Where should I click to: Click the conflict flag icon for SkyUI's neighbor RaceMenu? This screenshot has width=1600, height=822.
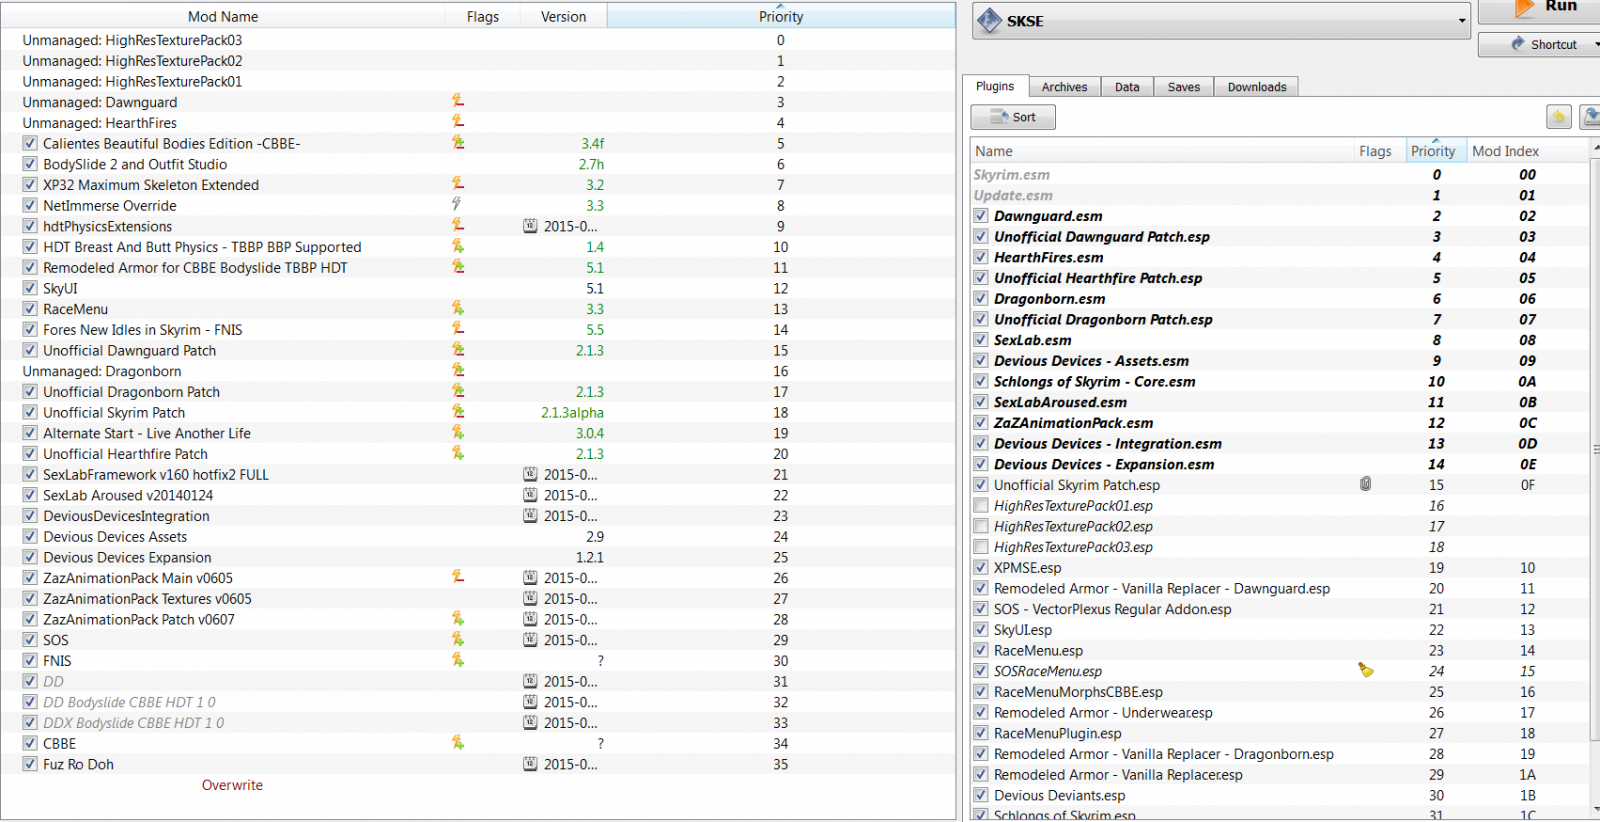[457, 309]
